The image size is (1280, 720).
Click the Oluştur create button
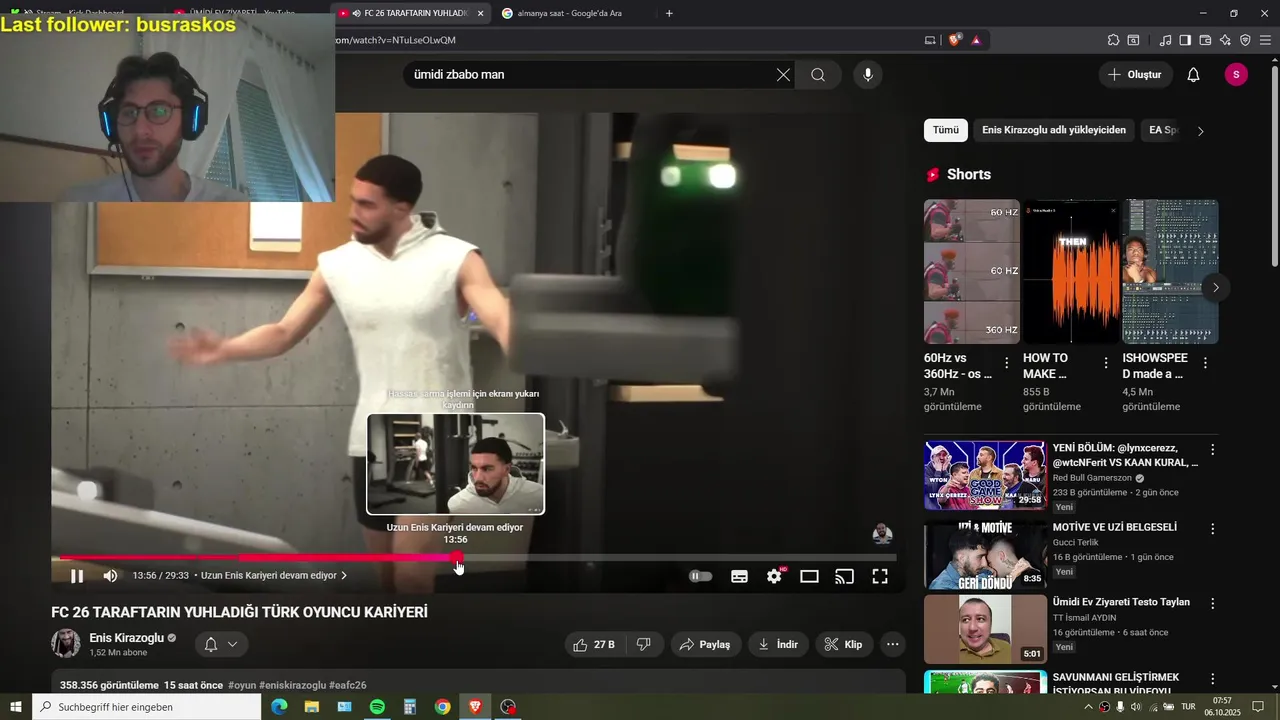1135,75
